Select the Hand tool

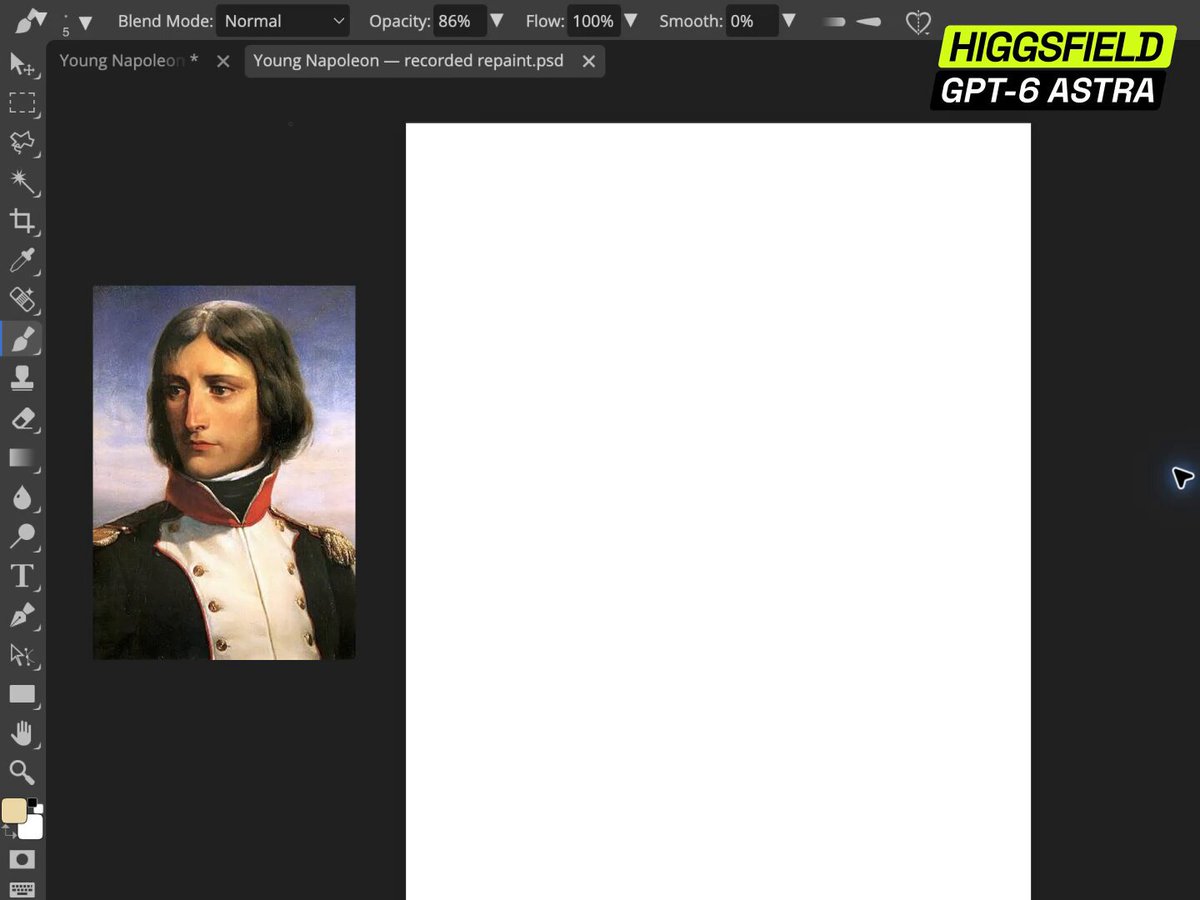pyautogui.click(x=22, y=733)
